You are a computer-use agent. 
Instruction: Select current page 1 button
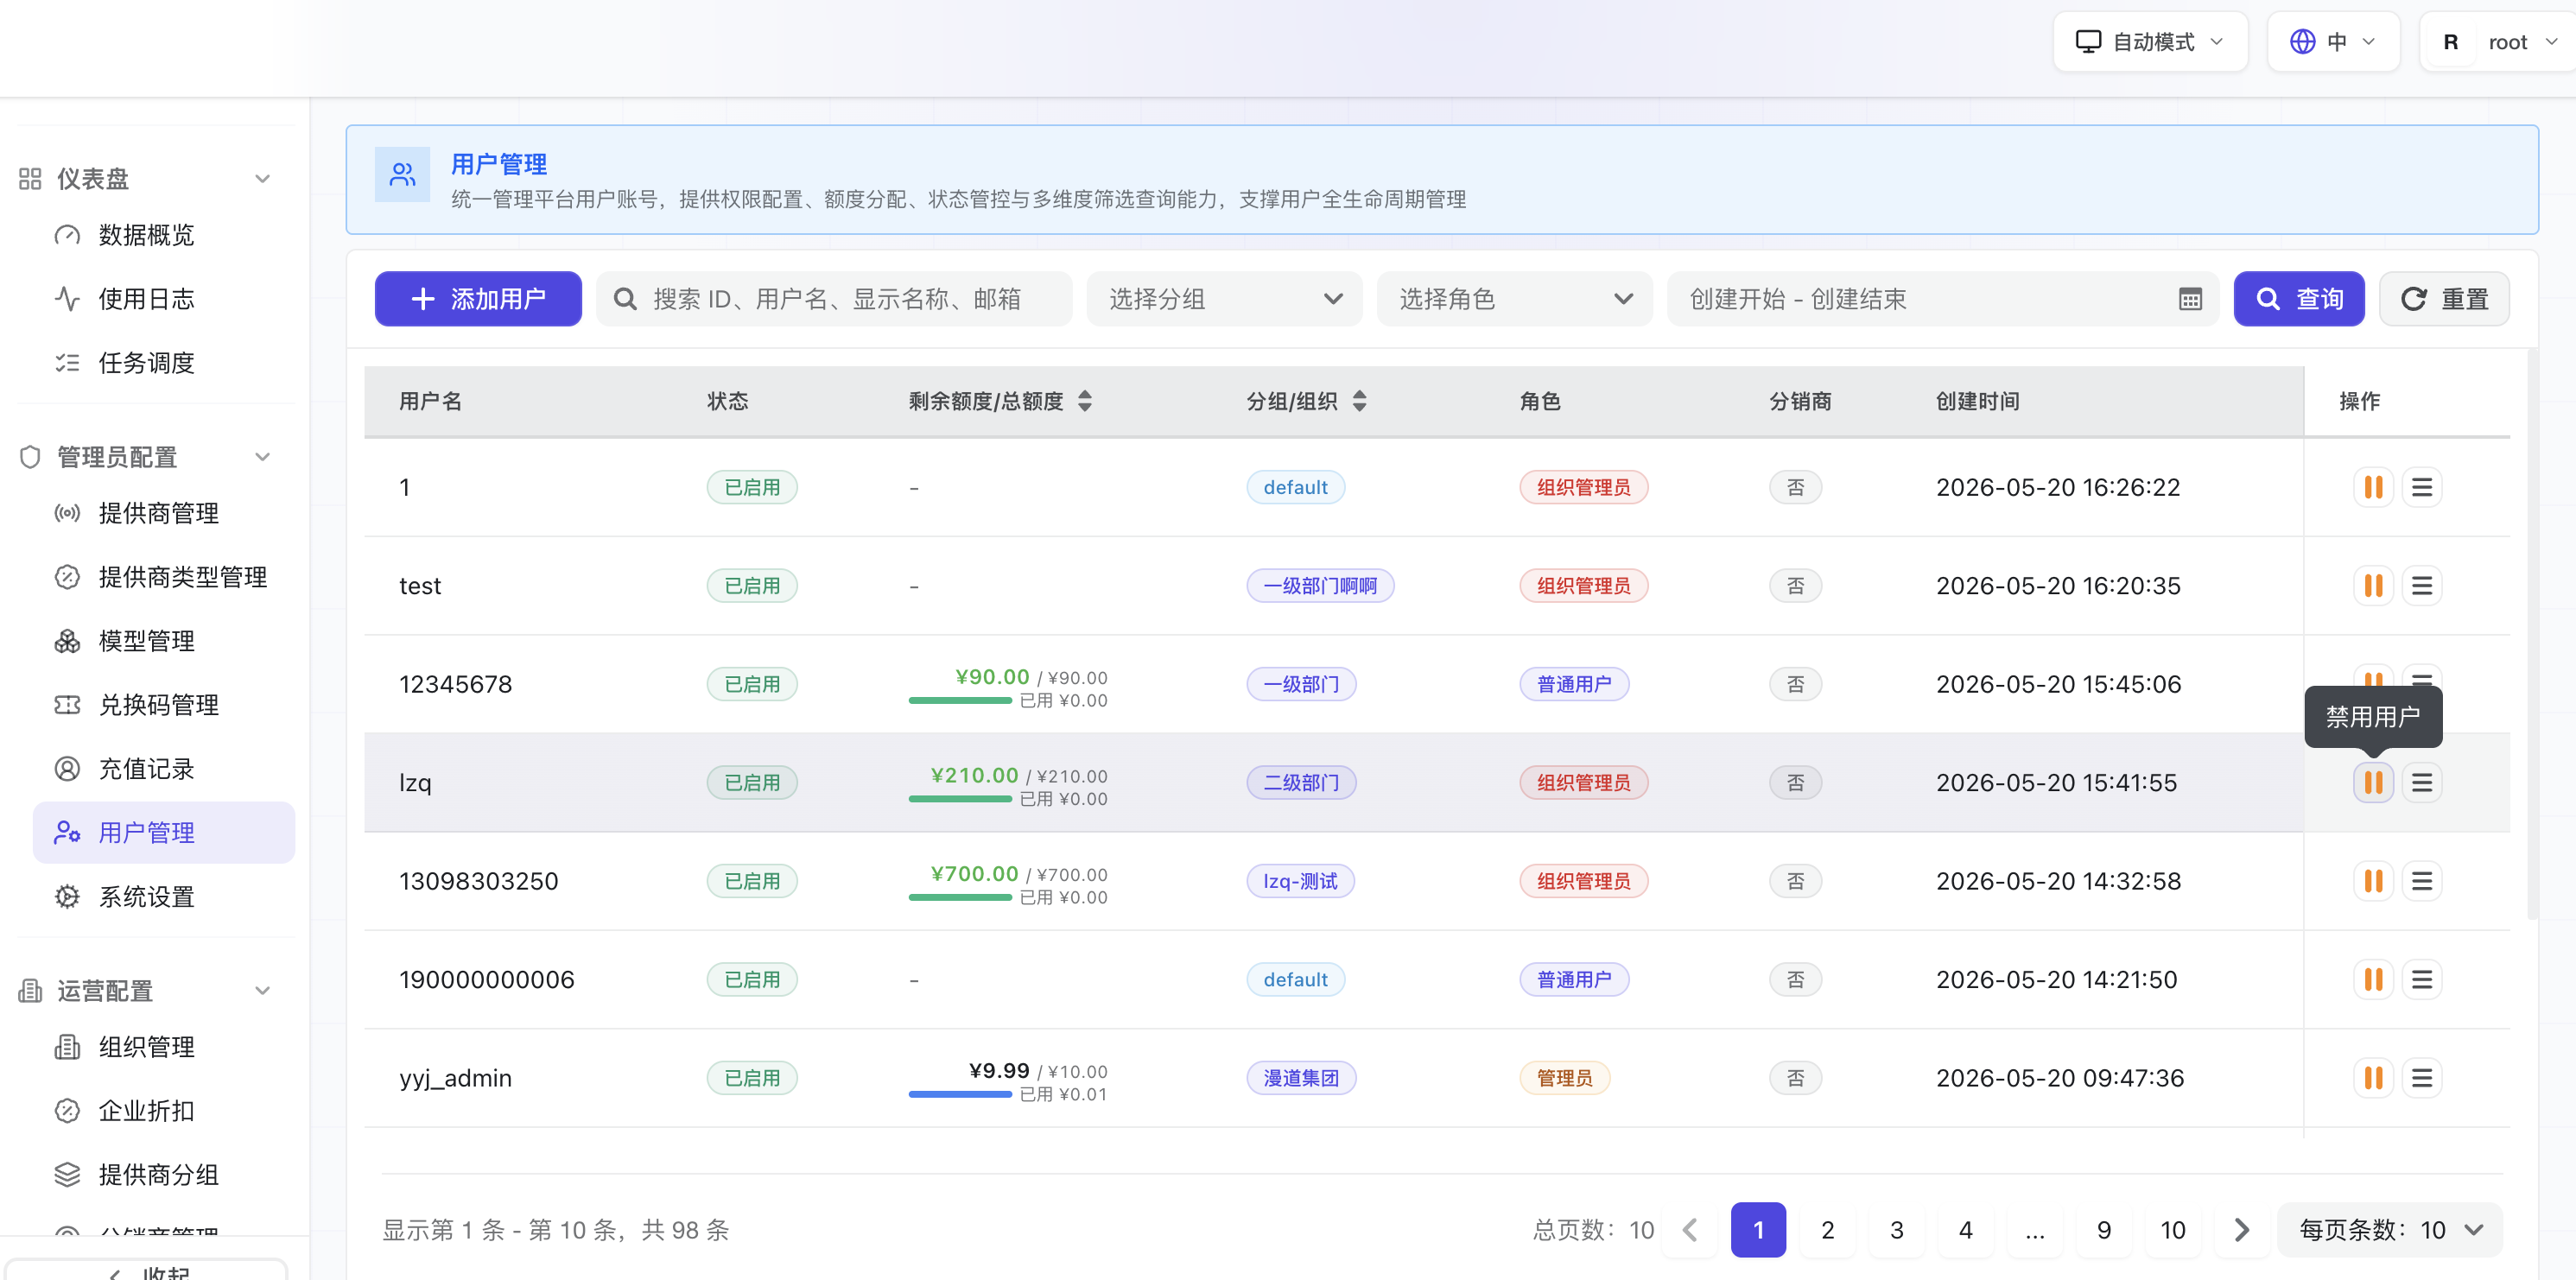click(x=1758, y=1230)
